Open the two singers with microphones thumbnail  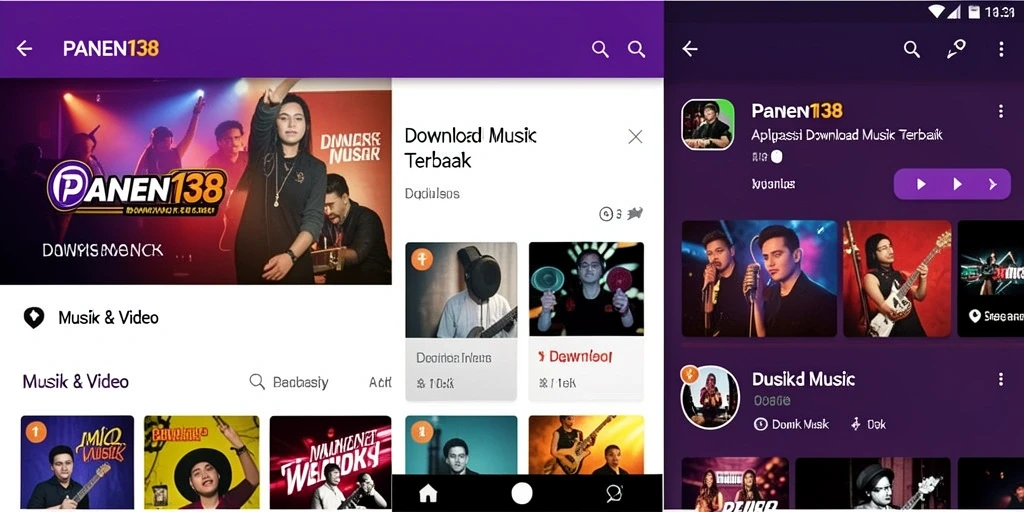click(x=760, y=278)
